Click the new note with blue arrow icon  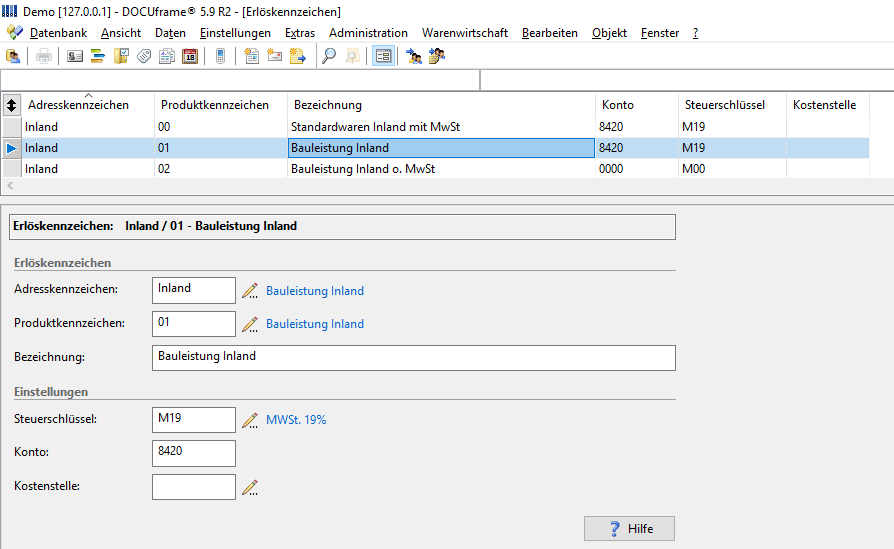click(298, 56)
